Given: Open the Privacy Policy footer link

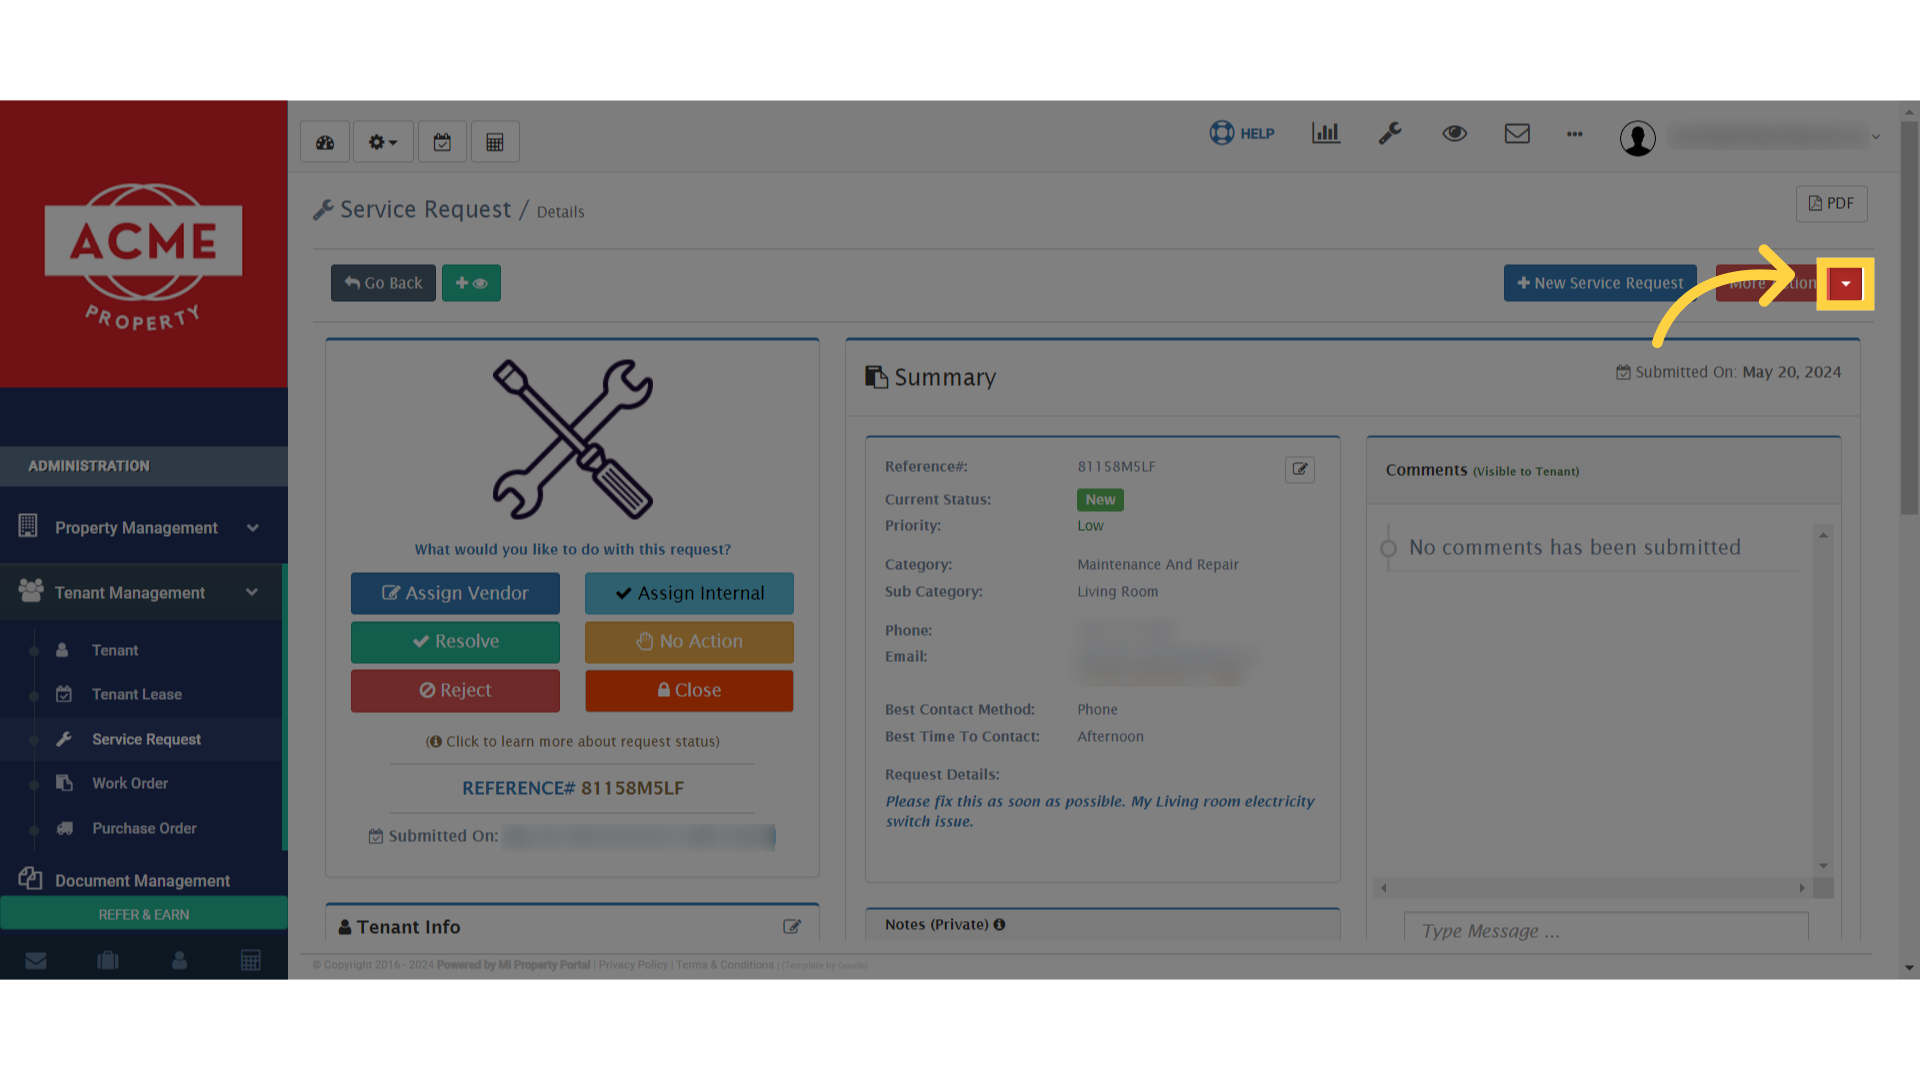Looking at the screenshot, I should (x=633, y=965).
